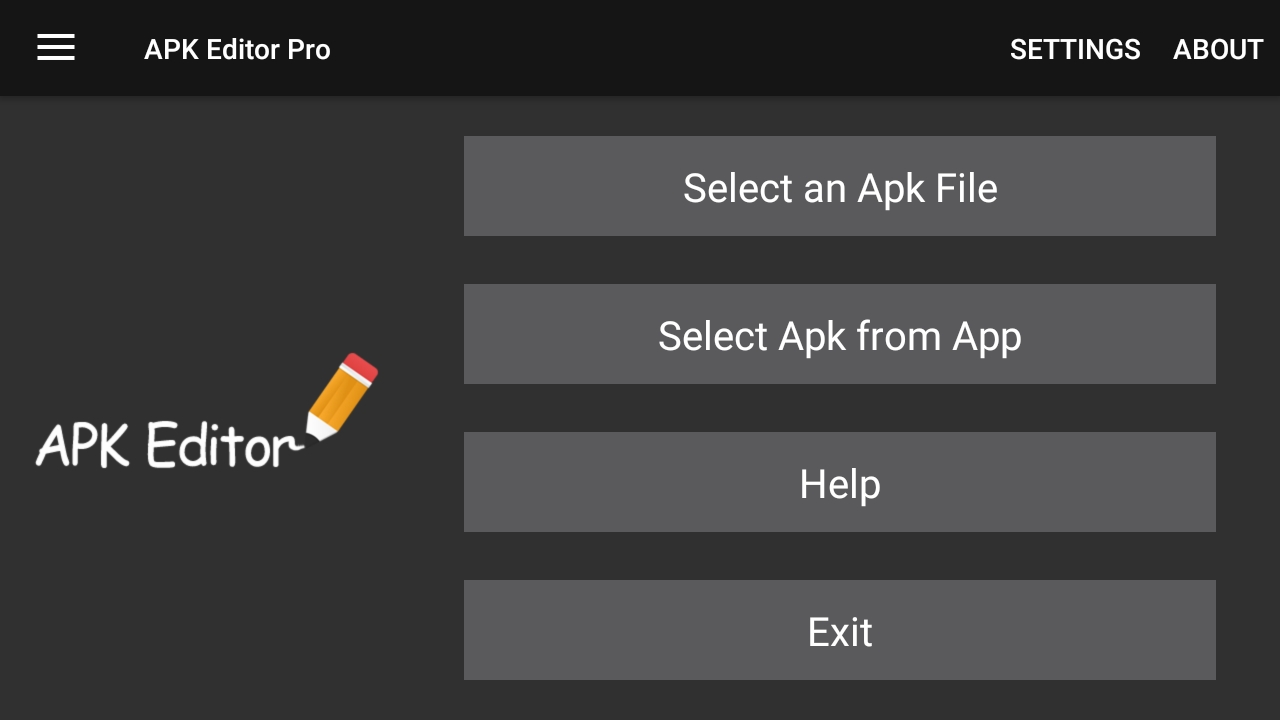Open the Help button

point(840,482)
